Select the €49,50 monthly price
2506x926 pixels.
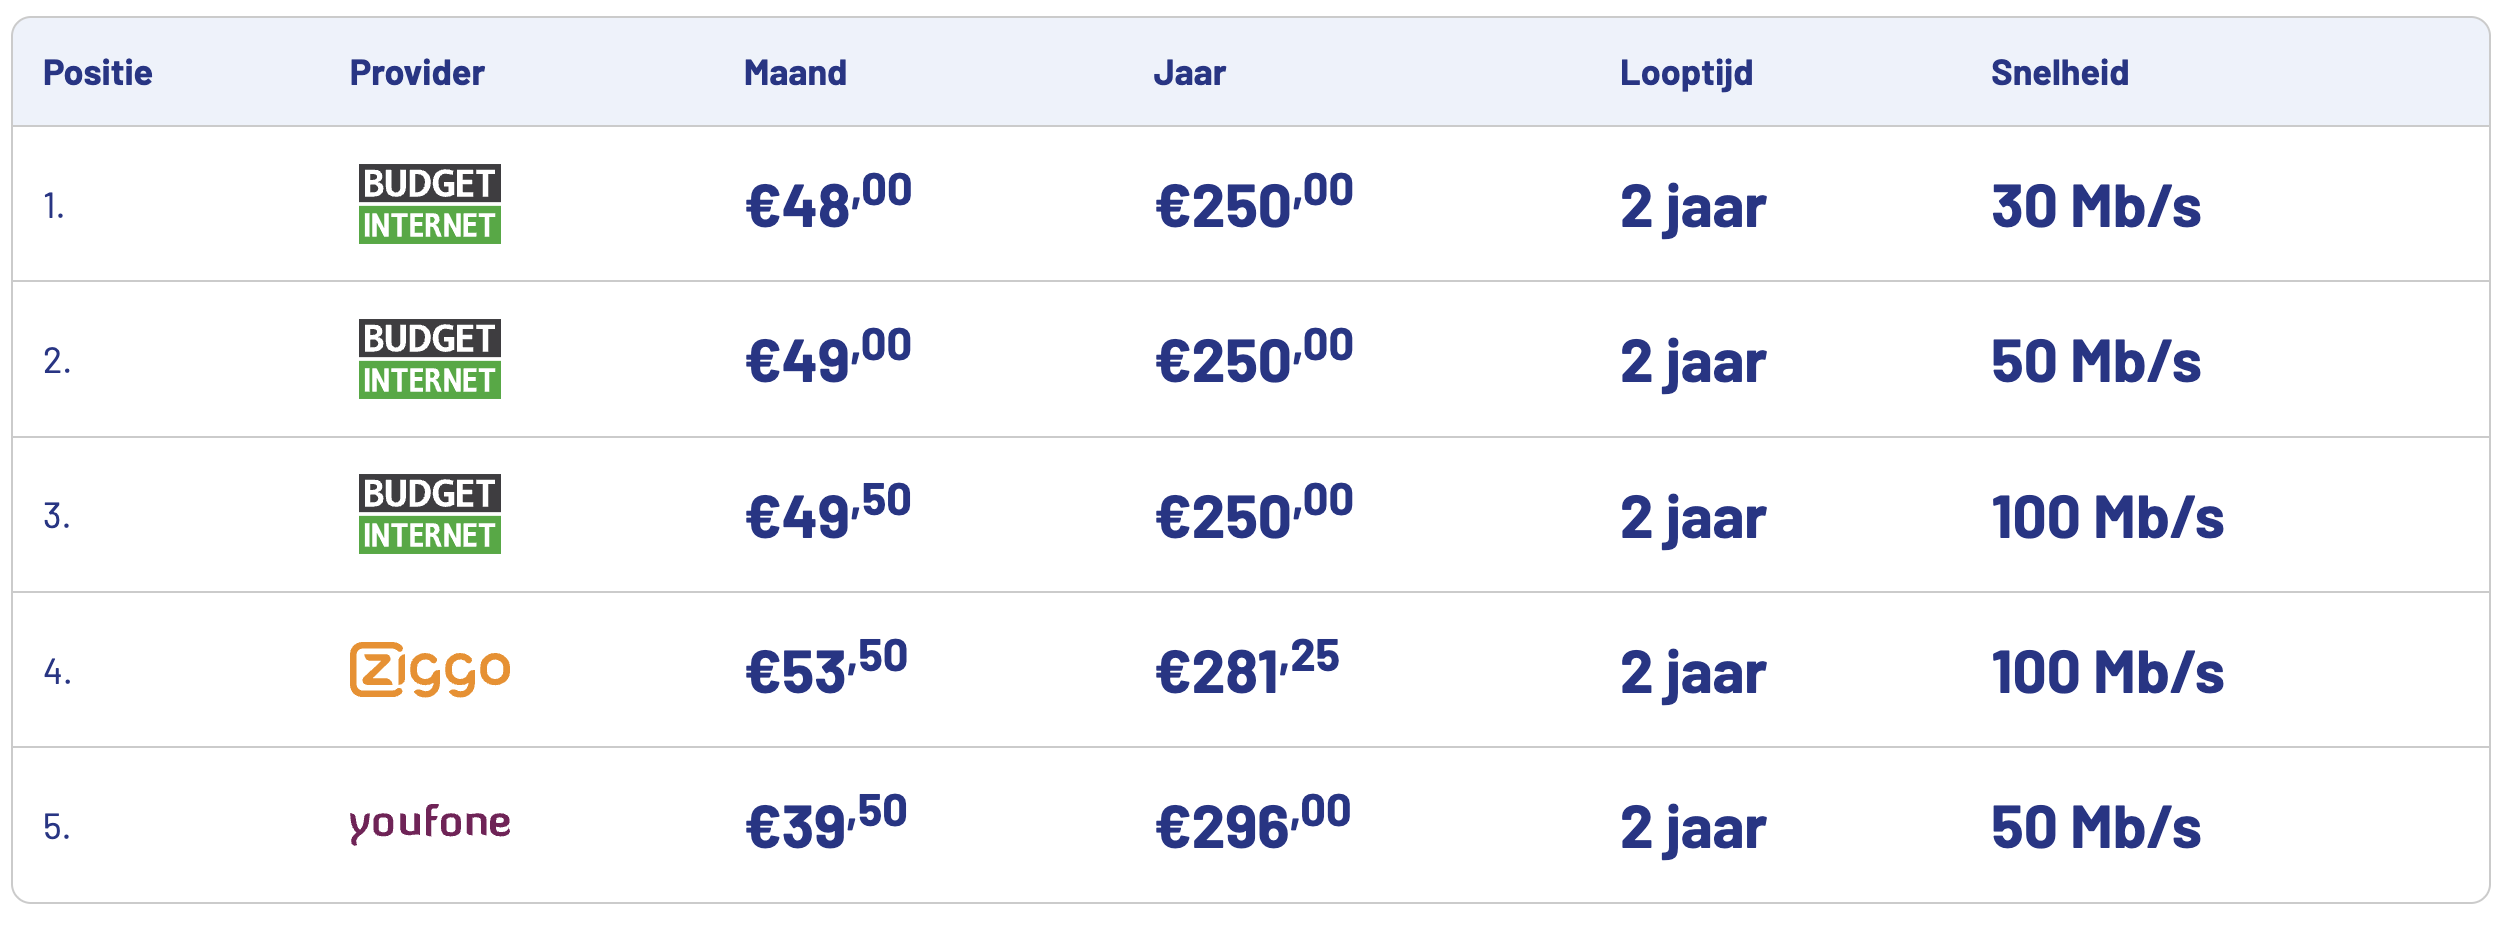pyautogui.click(x=828, y=514)
